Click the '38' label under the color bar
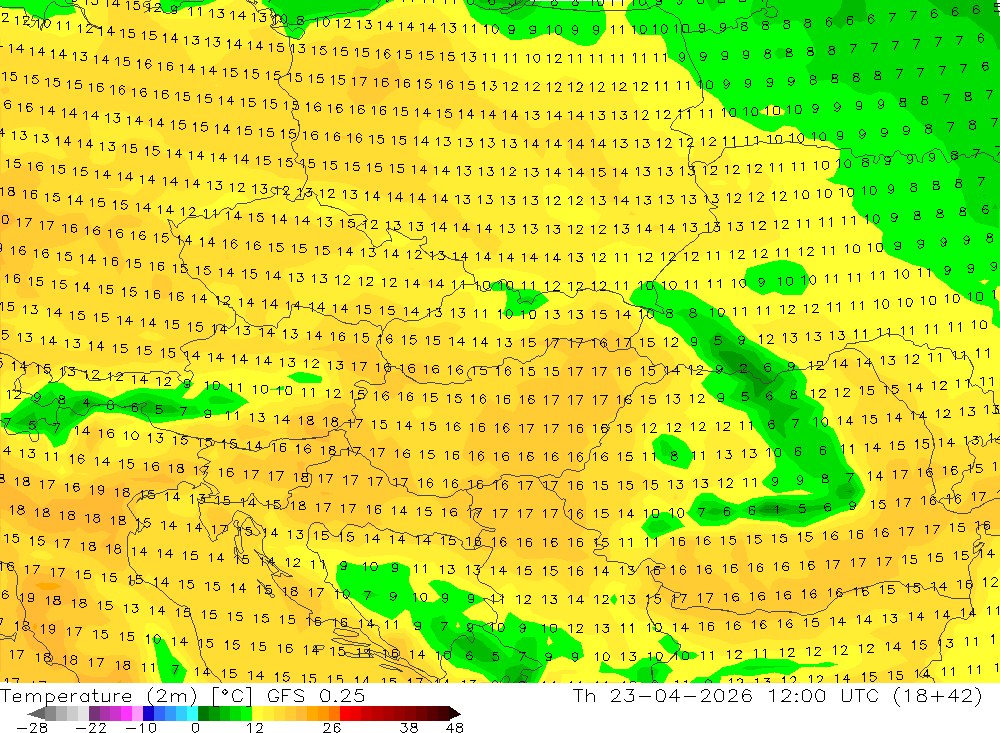The image size is (1000, 733). point(409,727)
